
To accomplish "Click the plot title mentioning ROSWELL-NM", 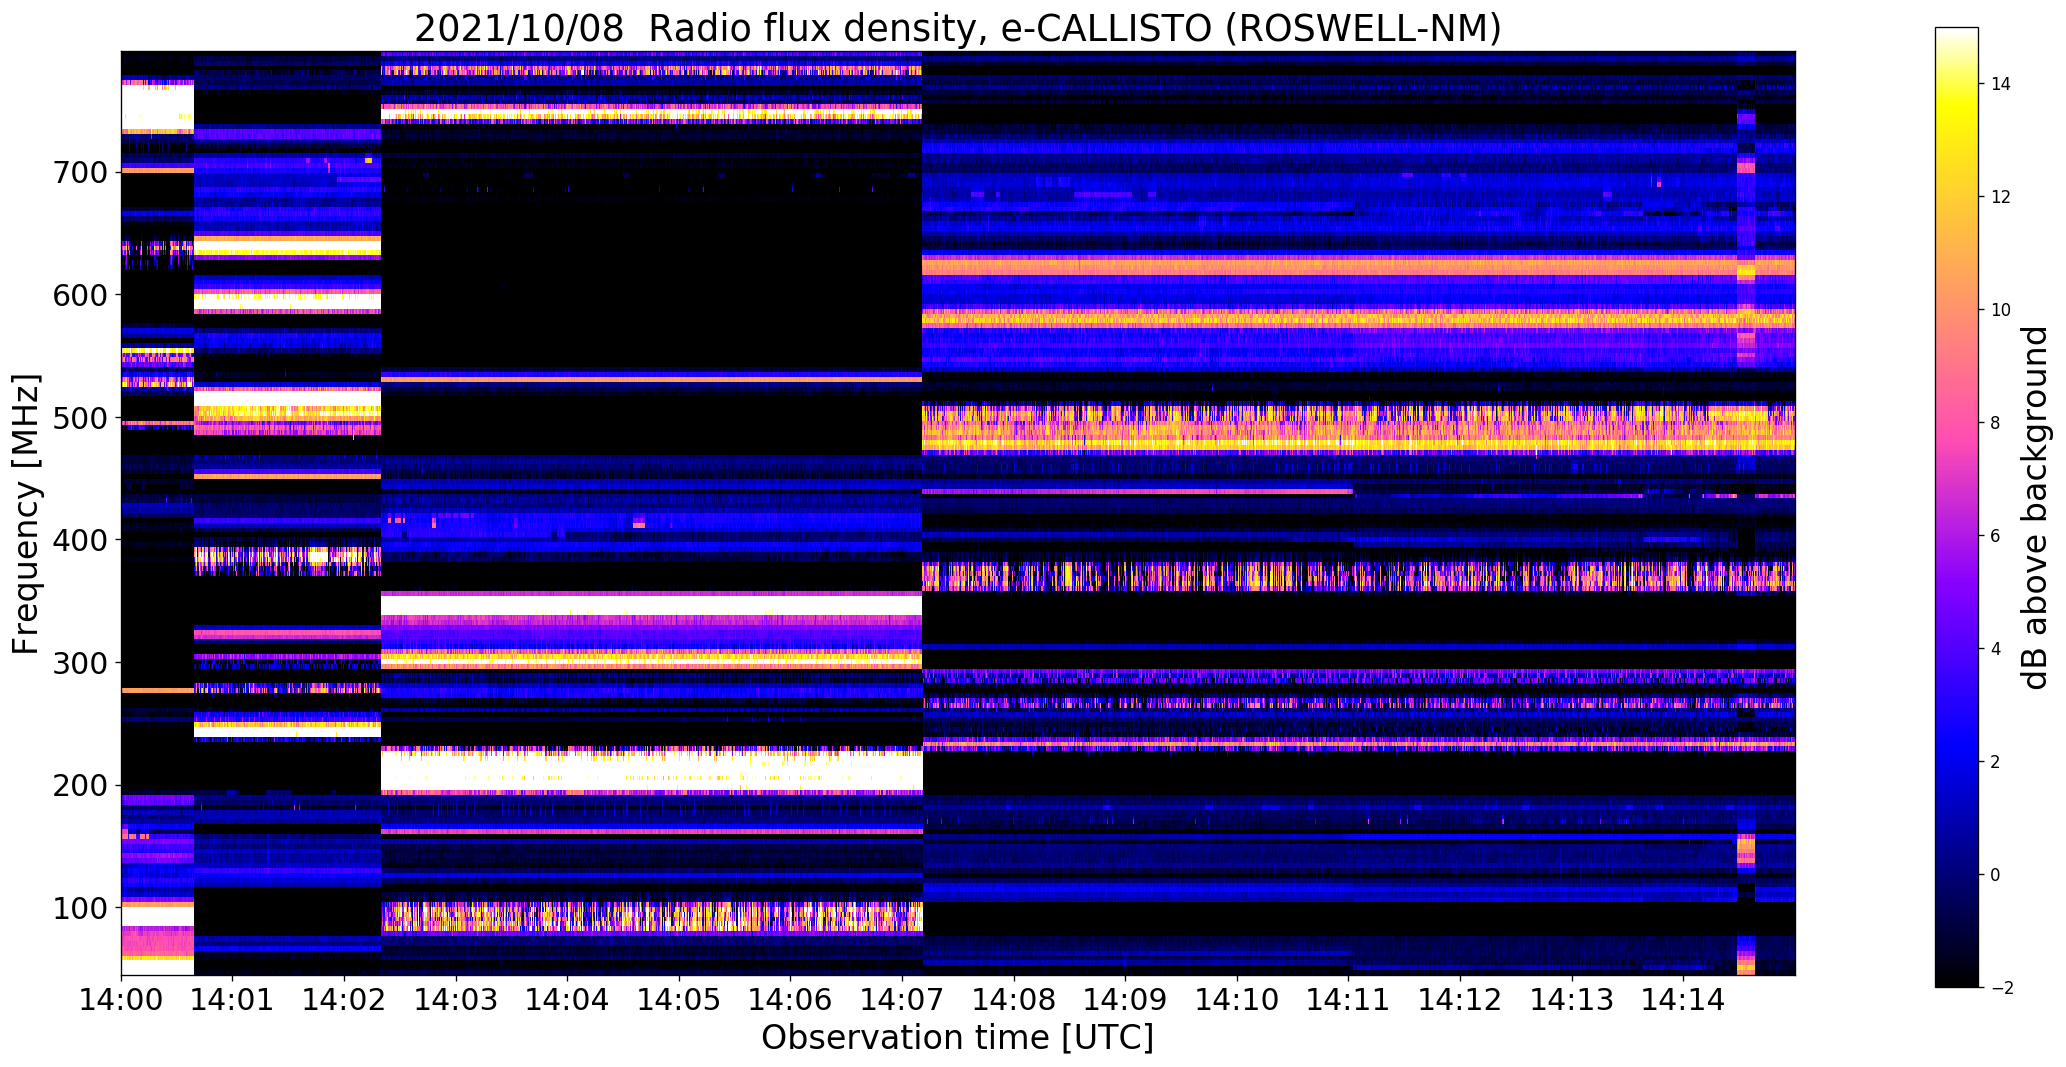I will (x=957, y=28).
